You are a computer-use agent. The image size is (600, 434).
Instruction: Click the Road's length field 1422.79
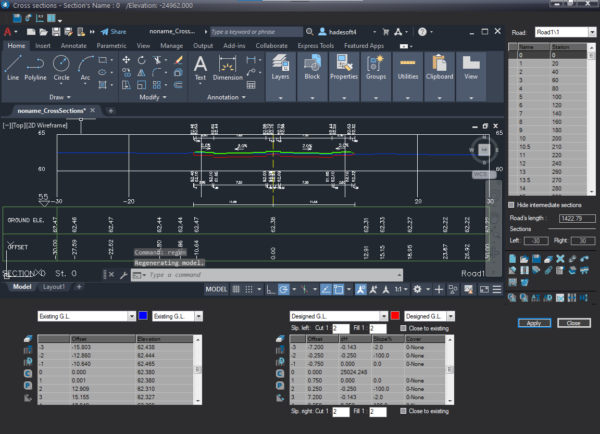tap(577, 218)
